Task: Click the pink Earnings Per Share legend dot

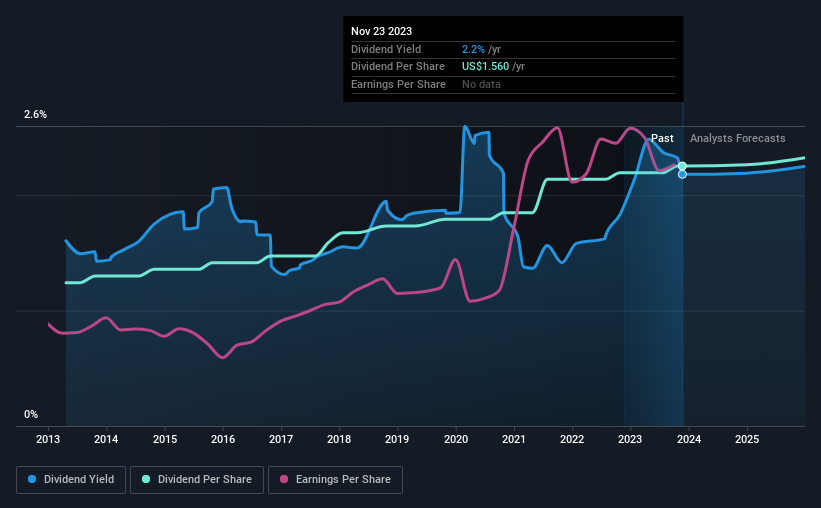Action: [x=284, y=479]
